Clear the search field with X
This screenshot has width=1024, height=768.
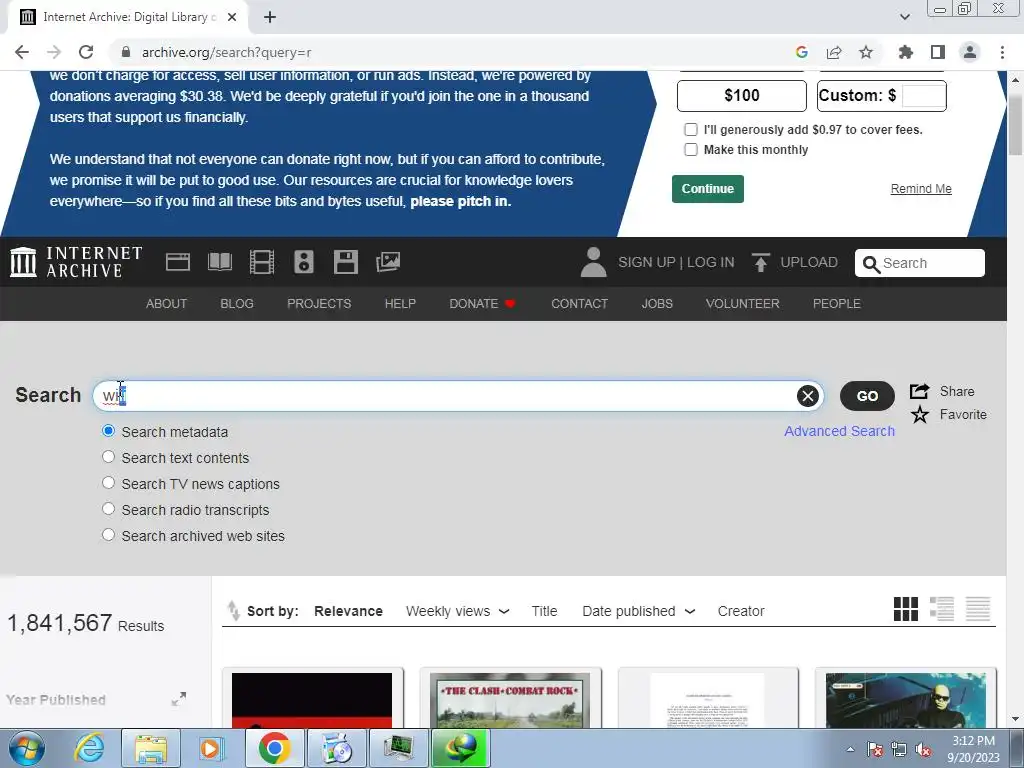coord(808,396)
